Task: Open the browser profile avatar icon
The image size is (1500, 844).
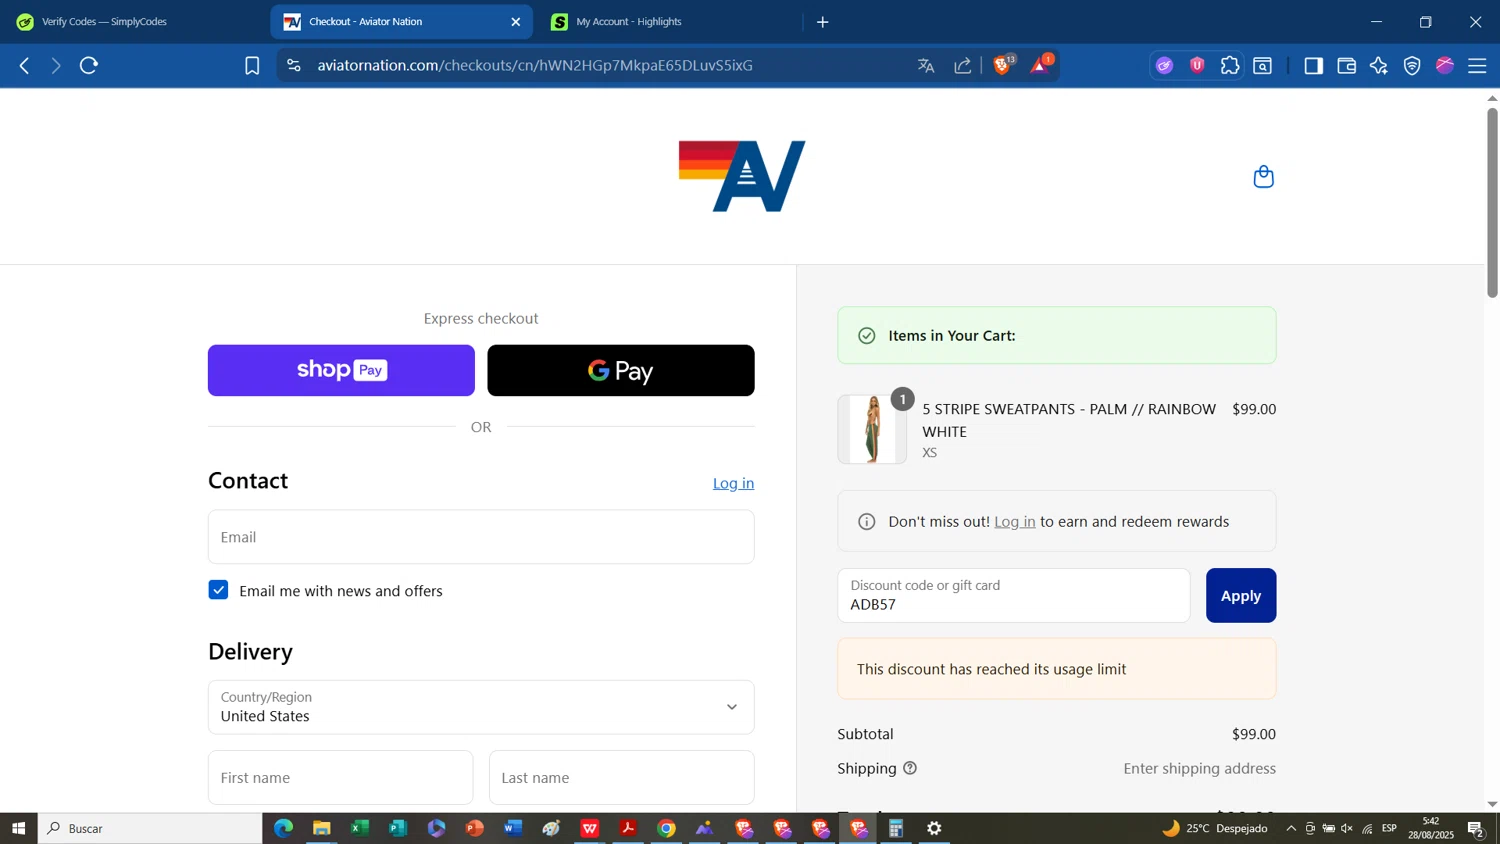Action: pyautogui.click(x=1445, y=66)
